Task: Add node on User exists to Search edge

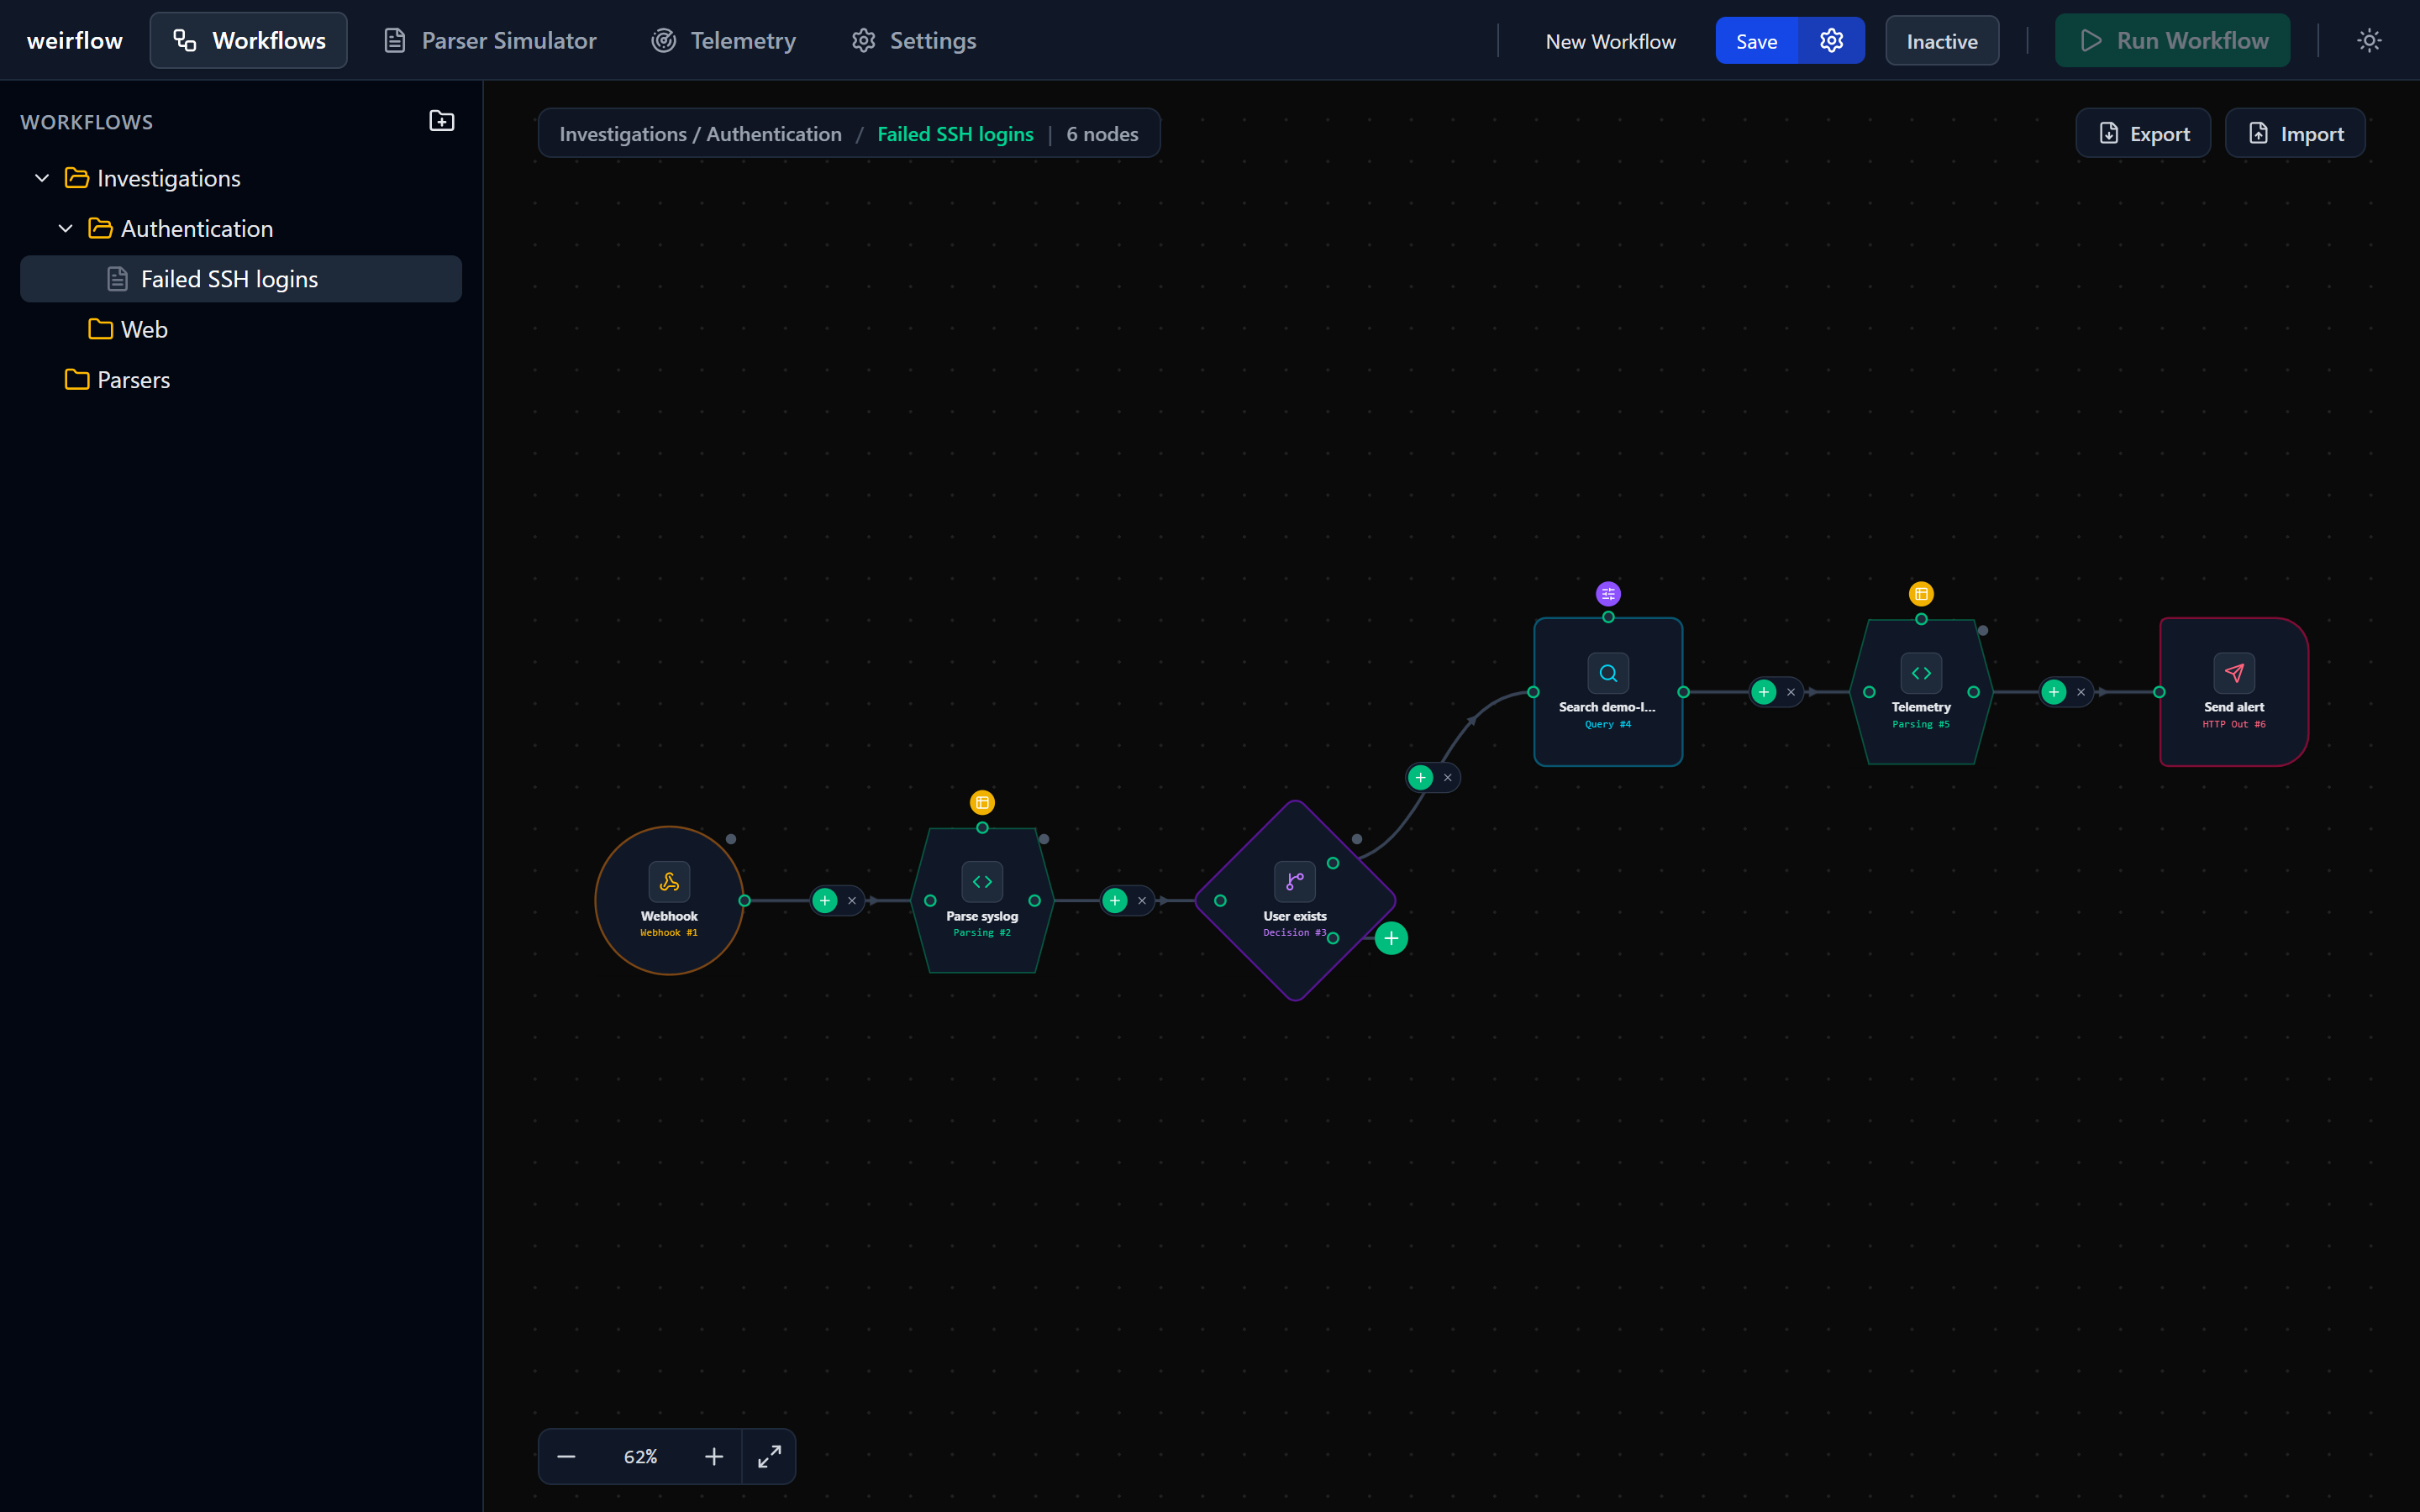Action: 1420,777
